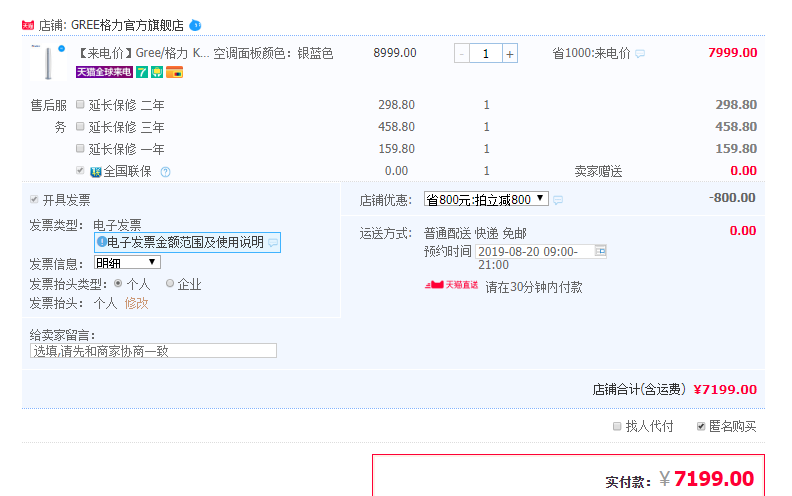Click the 8999.00 original price
This screenshot has height=496, width=792.
pos(395,53)
